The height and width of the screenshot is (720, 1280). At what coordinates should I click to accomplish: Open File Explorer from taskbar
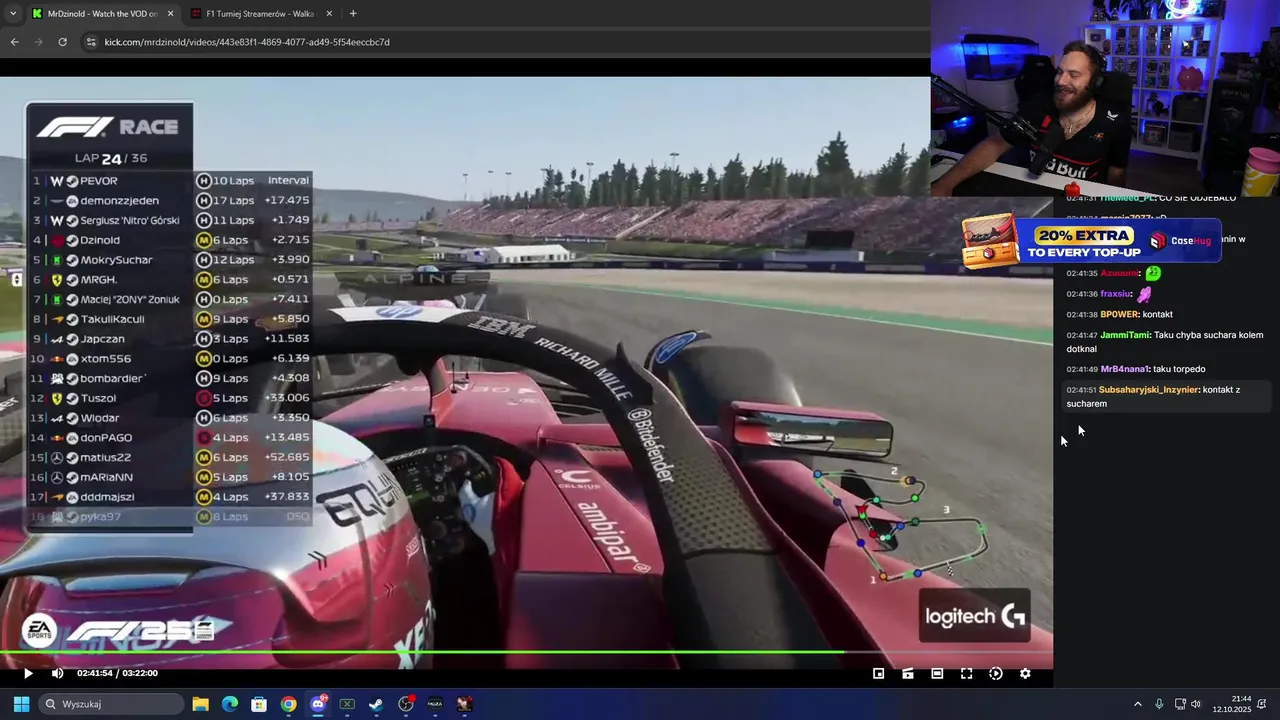point(200,704)
